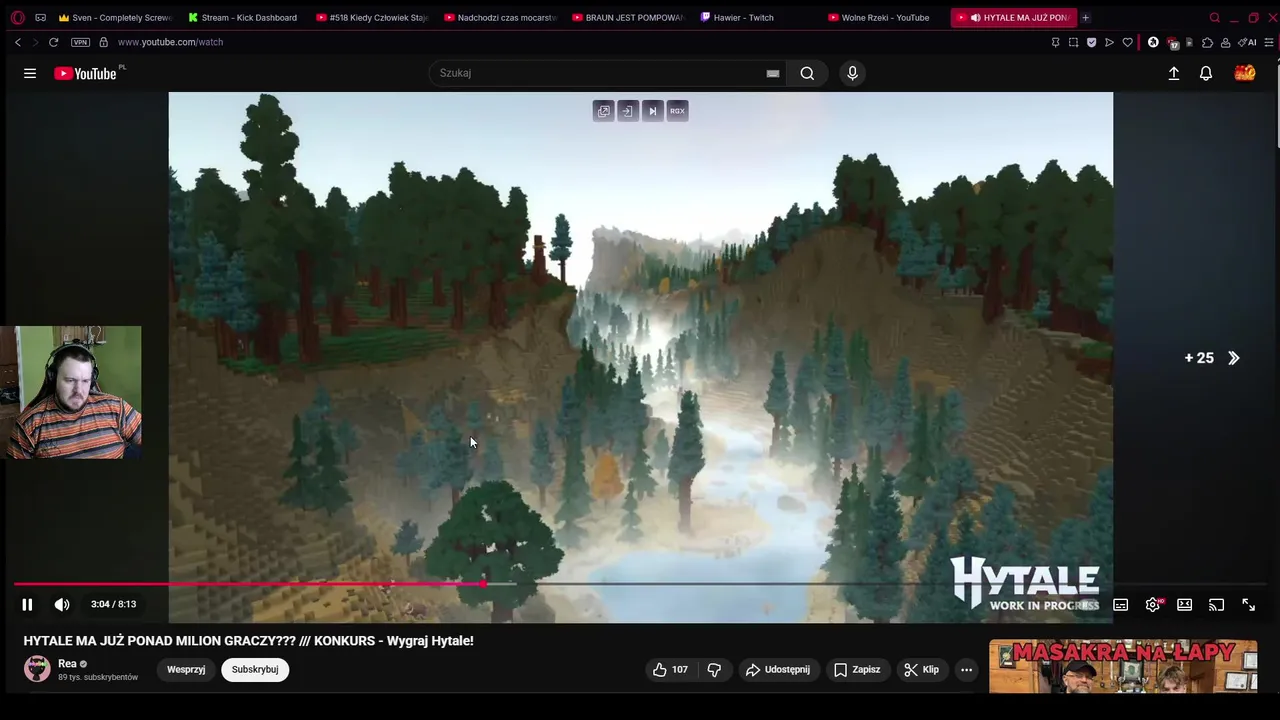Open the Rea channel name link

point(67,663)
